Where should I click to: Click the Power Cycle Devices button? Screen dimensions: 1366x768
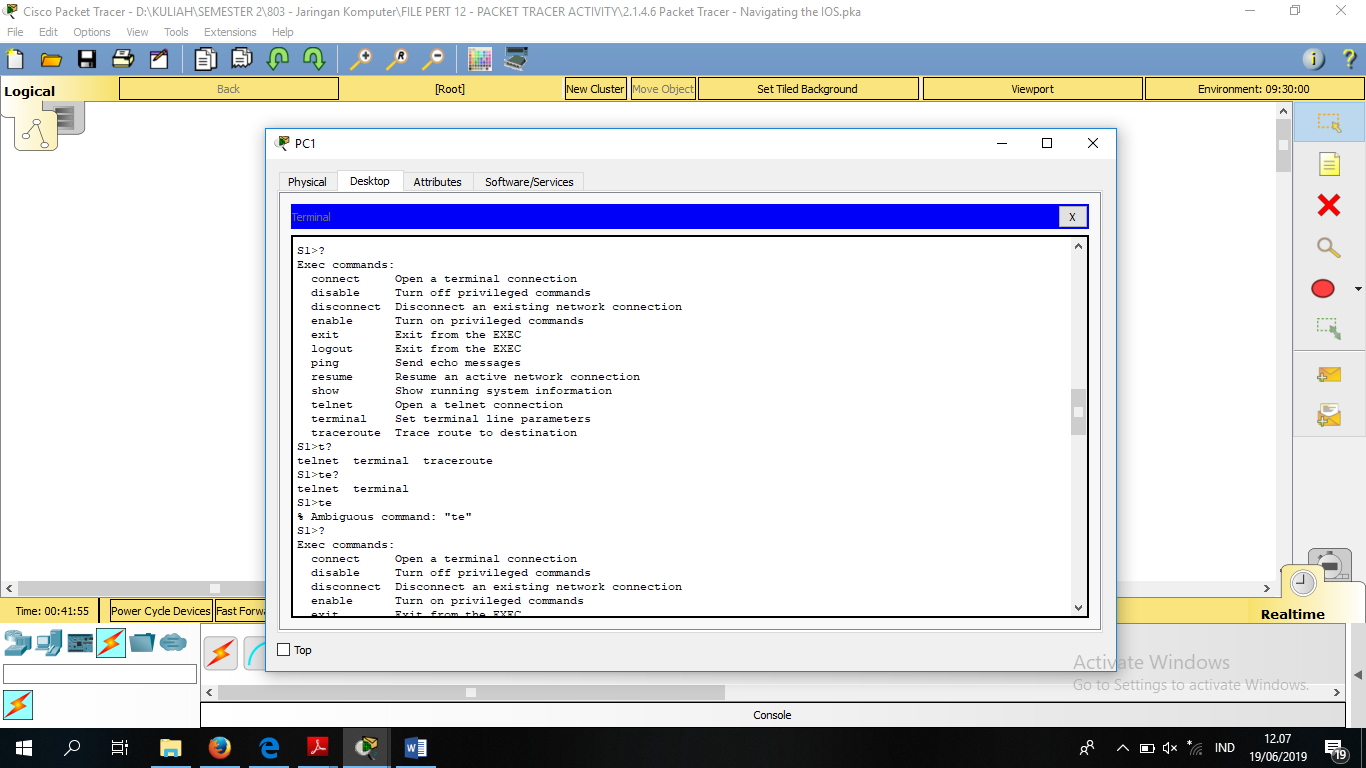161,611
